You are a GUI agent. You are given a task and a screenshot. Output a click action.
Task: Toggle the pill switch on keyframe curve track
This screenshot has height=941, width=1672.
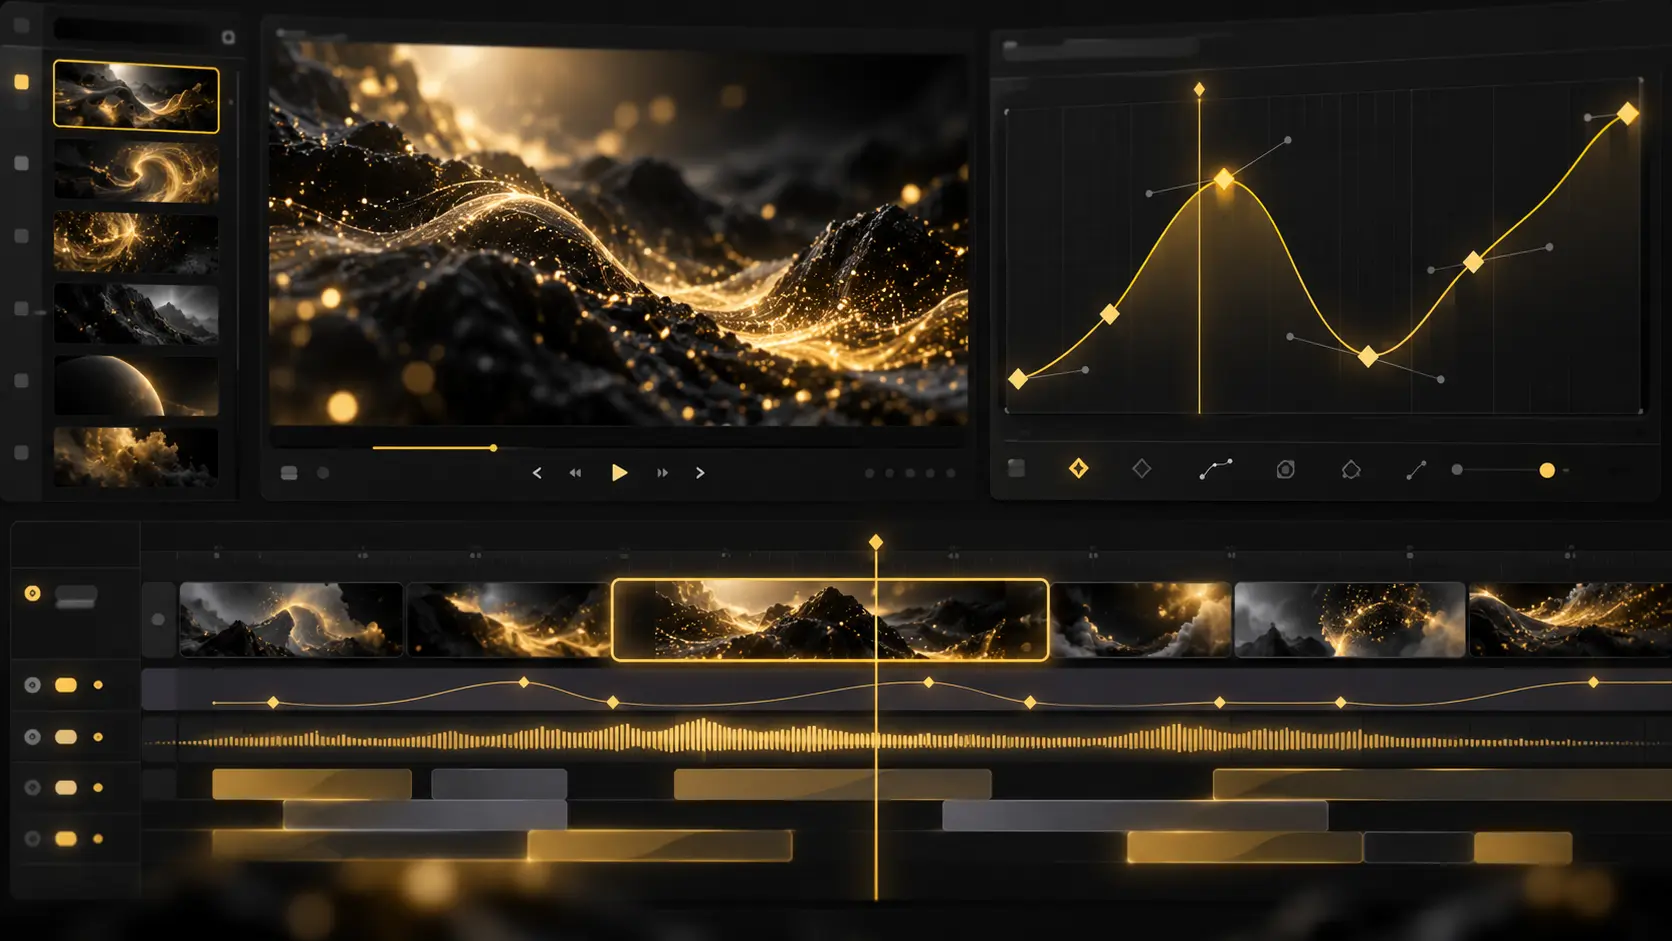66,685
